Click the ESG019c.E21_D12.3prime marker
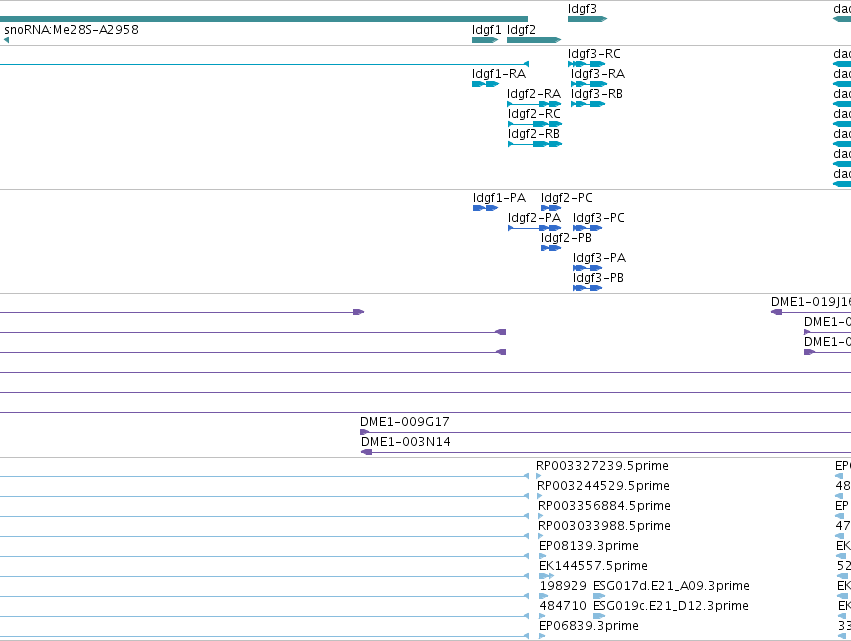Screen dimensions: 851x641 tap(599, 616)
